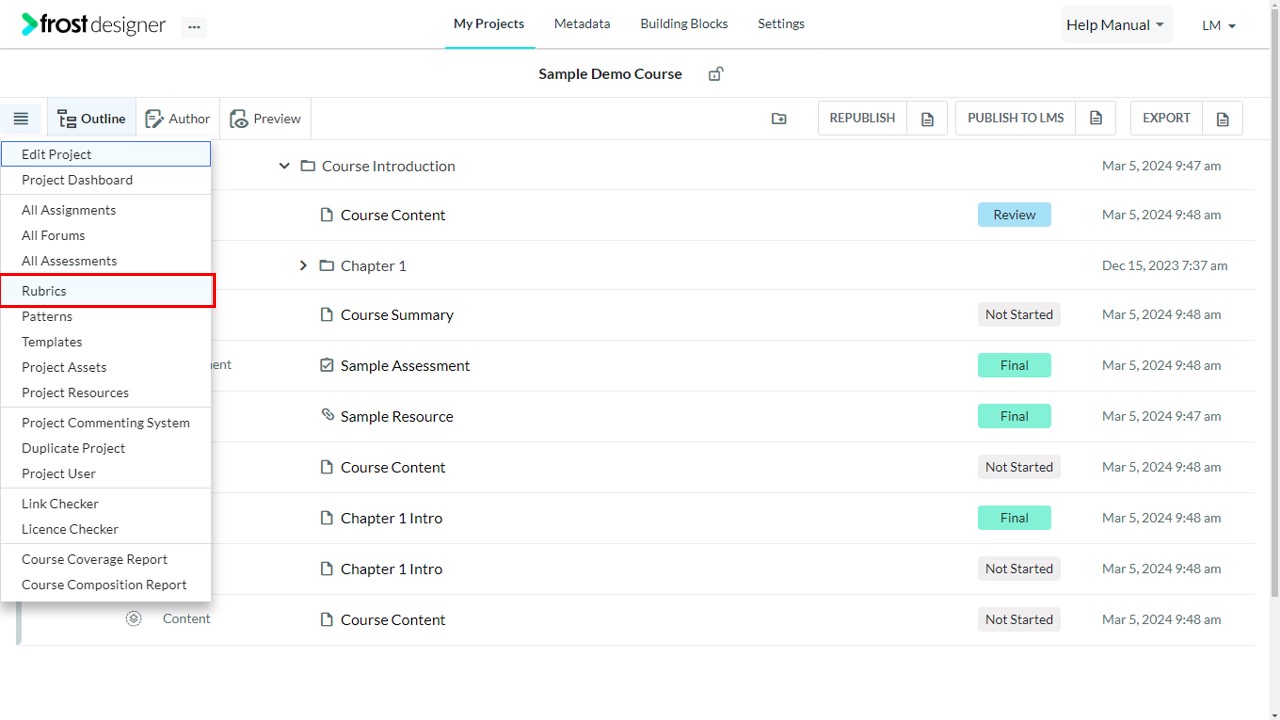
Task: Click the lock icon next to Sample Demo Course
Action: pos(716,74)
